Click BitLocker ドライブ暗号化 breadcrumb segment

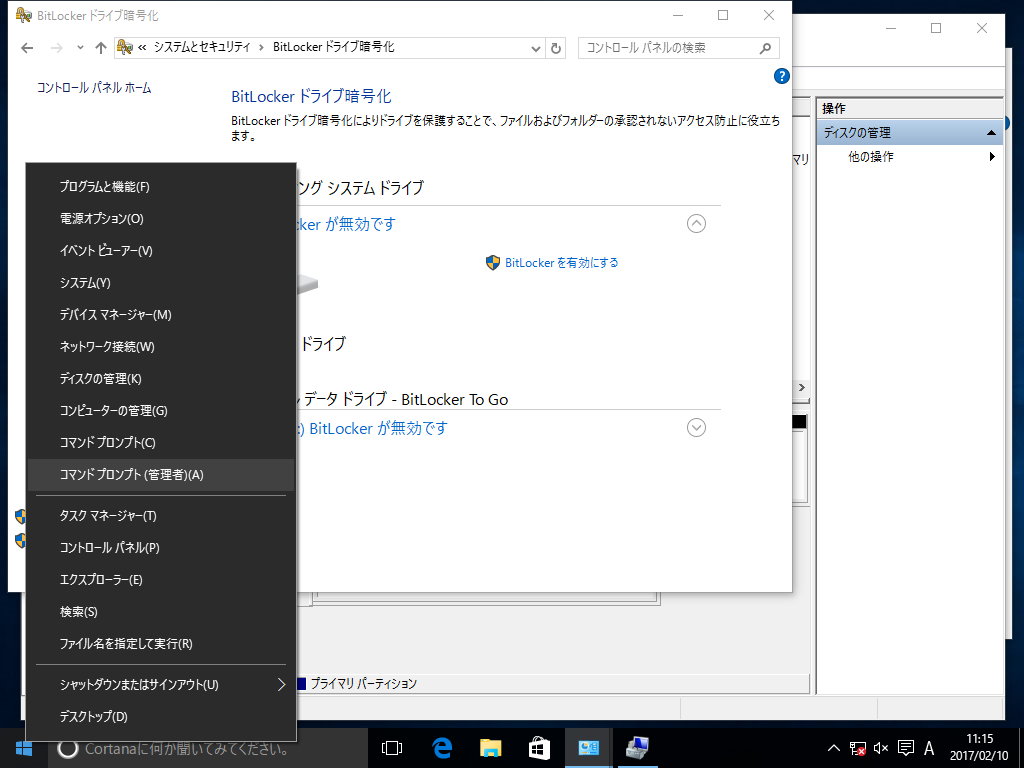click(x=334, y=47)
